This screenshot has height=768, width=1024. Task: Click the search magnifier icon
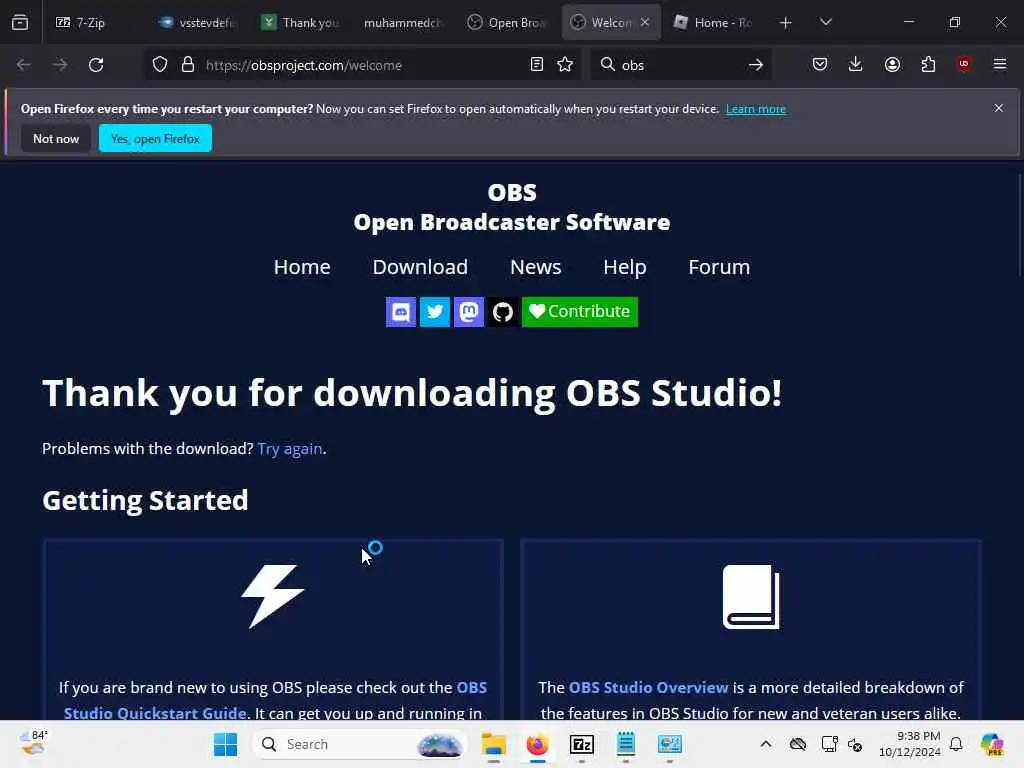[607, 65]
